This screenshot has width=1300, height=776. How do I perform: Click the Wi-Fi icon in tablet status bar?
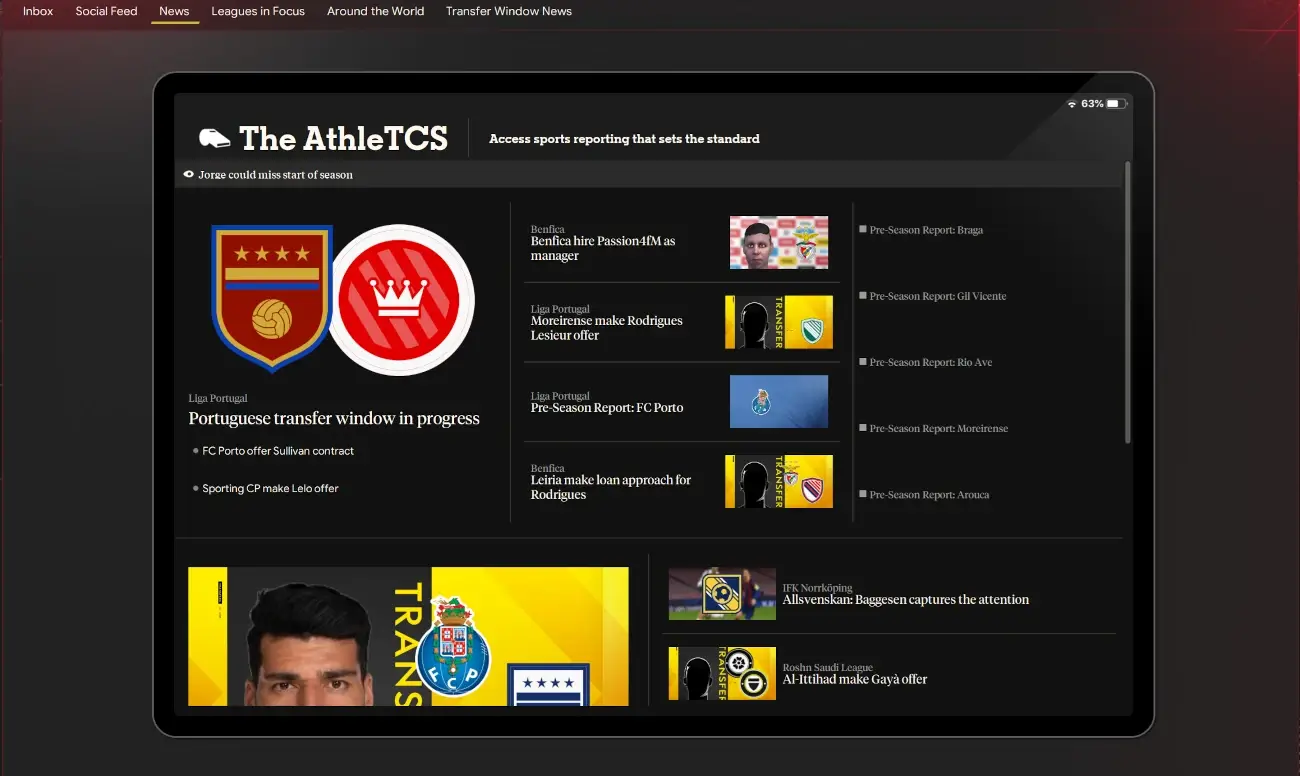click(1072, 104)
